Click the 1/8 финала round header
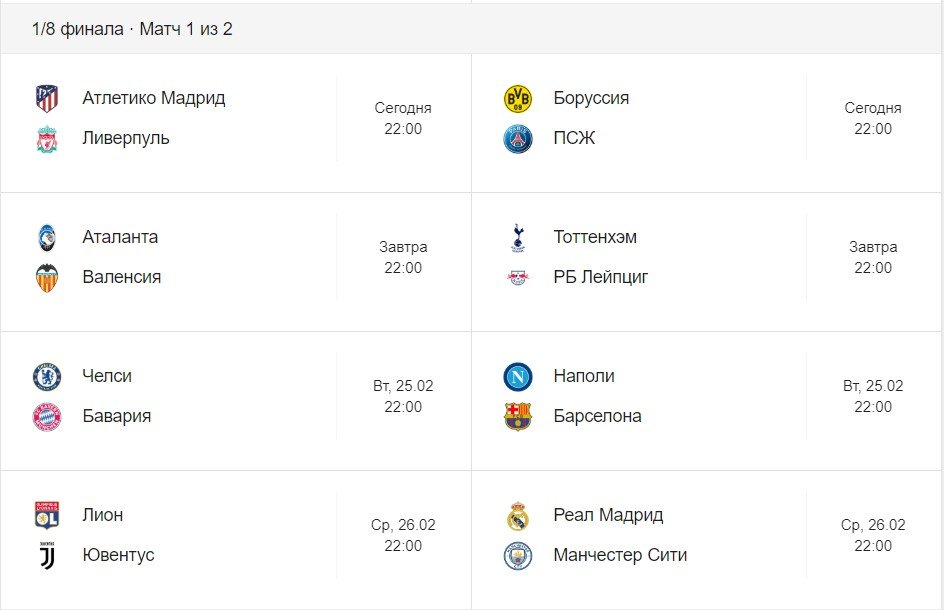944x610 pixels. [x=132, y=29]
